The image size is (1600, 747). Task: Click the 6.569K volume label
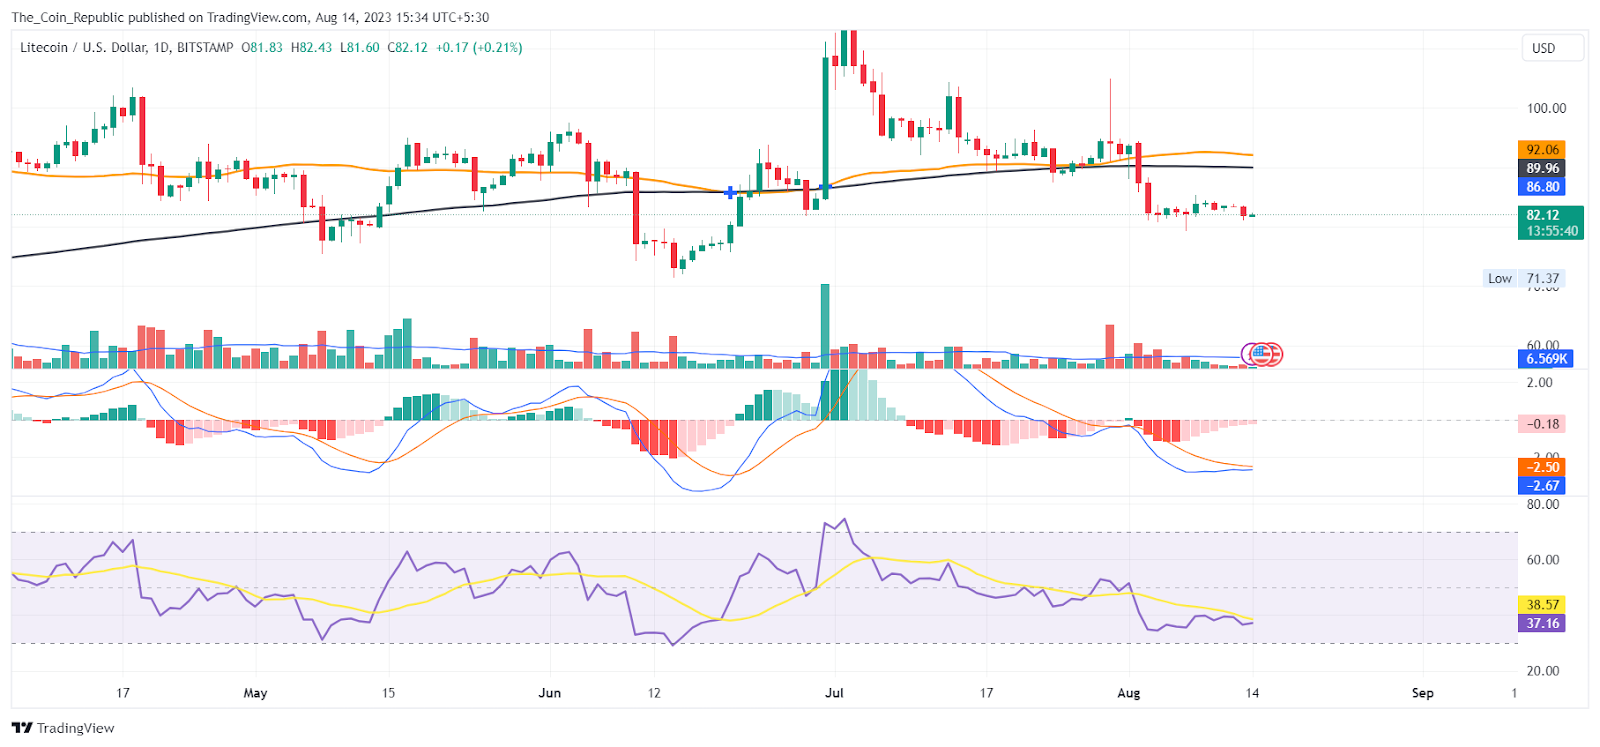1546,358
